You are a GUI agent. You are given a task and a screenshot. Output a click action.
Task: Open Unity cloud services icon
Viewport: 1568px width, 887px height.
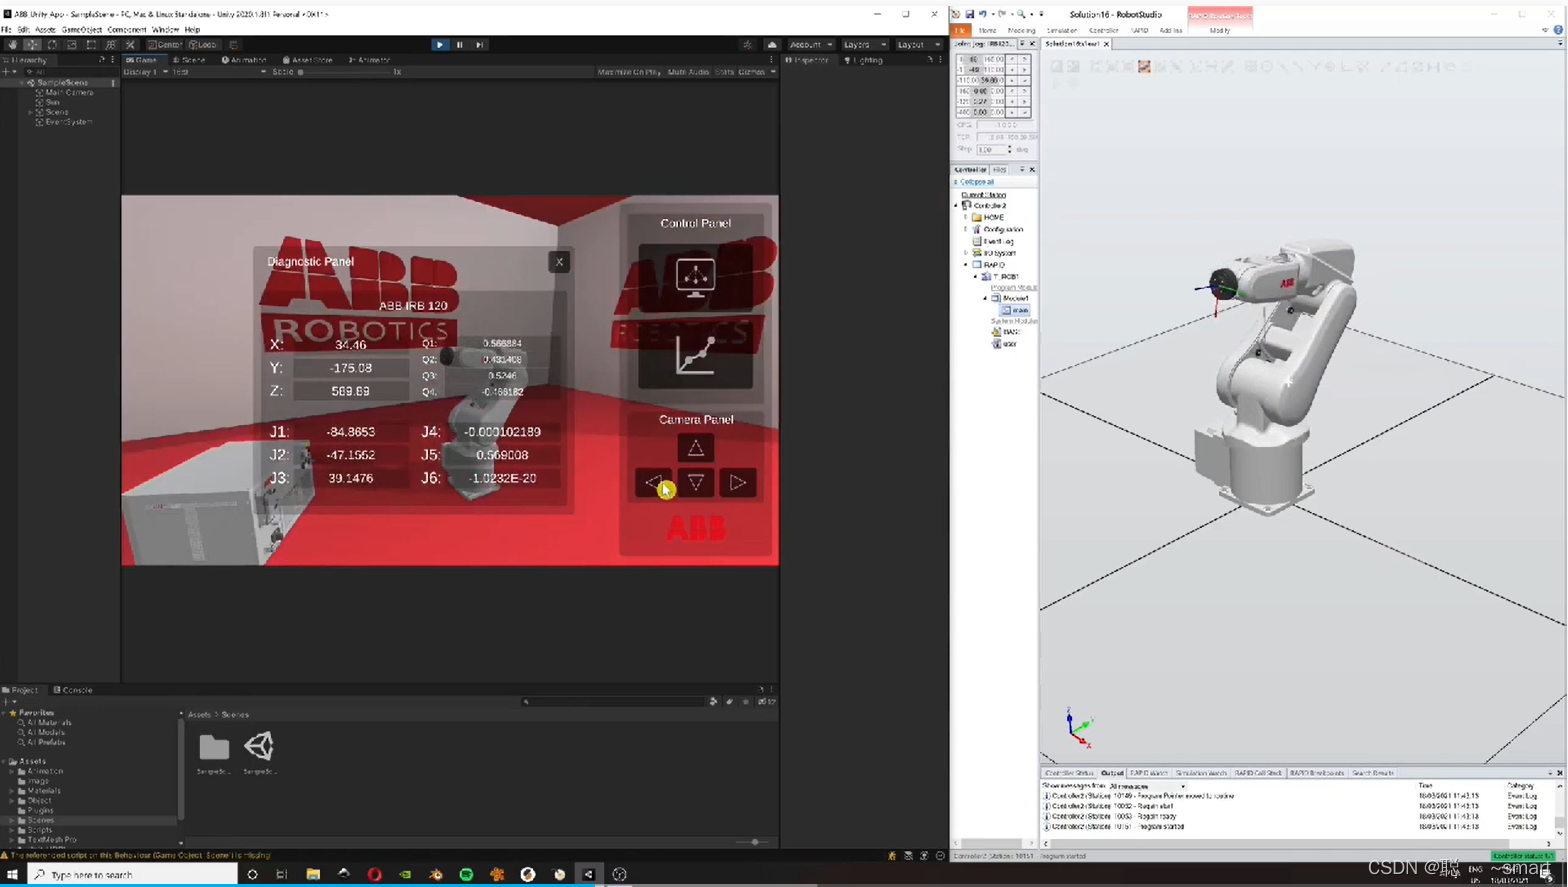coord(772,45)
